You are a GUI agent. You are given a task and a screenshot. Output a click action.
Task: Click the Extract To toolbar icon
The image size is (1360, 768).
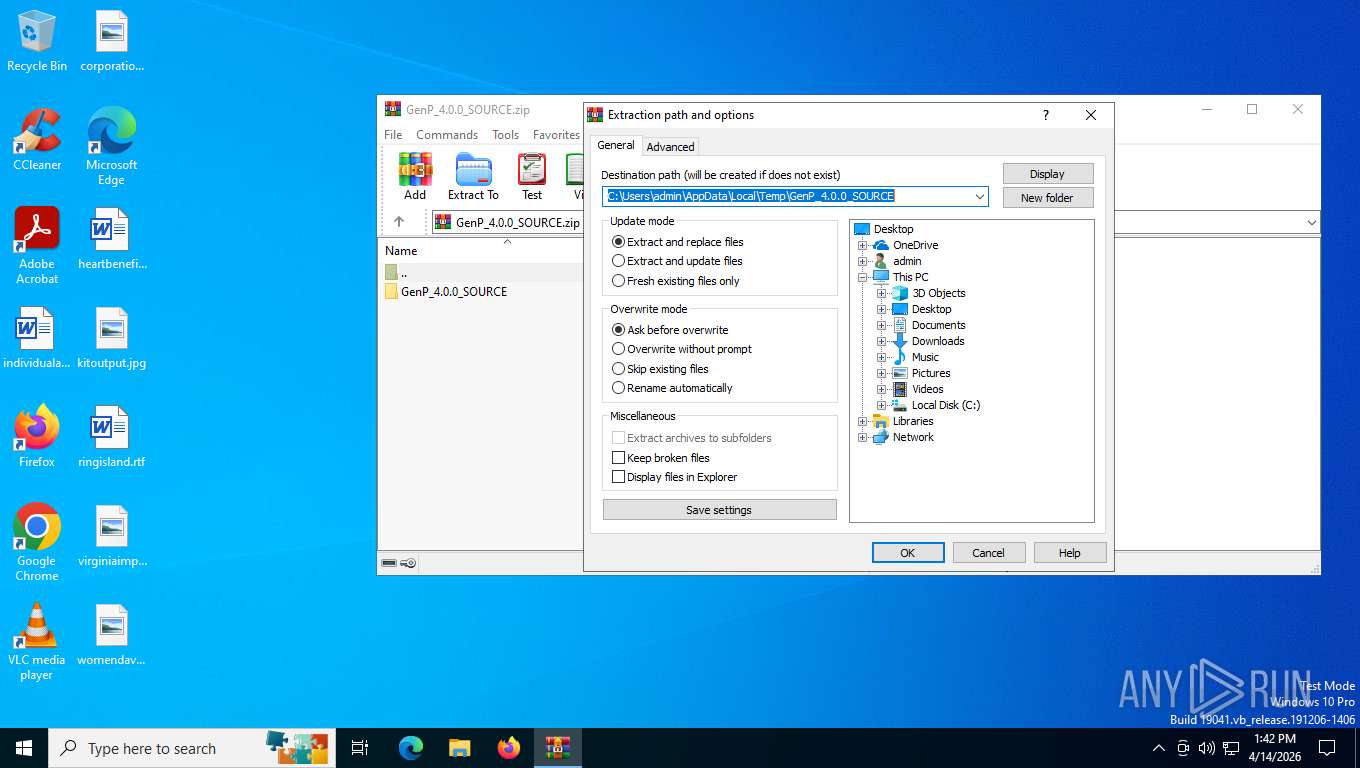pos(473,176)
